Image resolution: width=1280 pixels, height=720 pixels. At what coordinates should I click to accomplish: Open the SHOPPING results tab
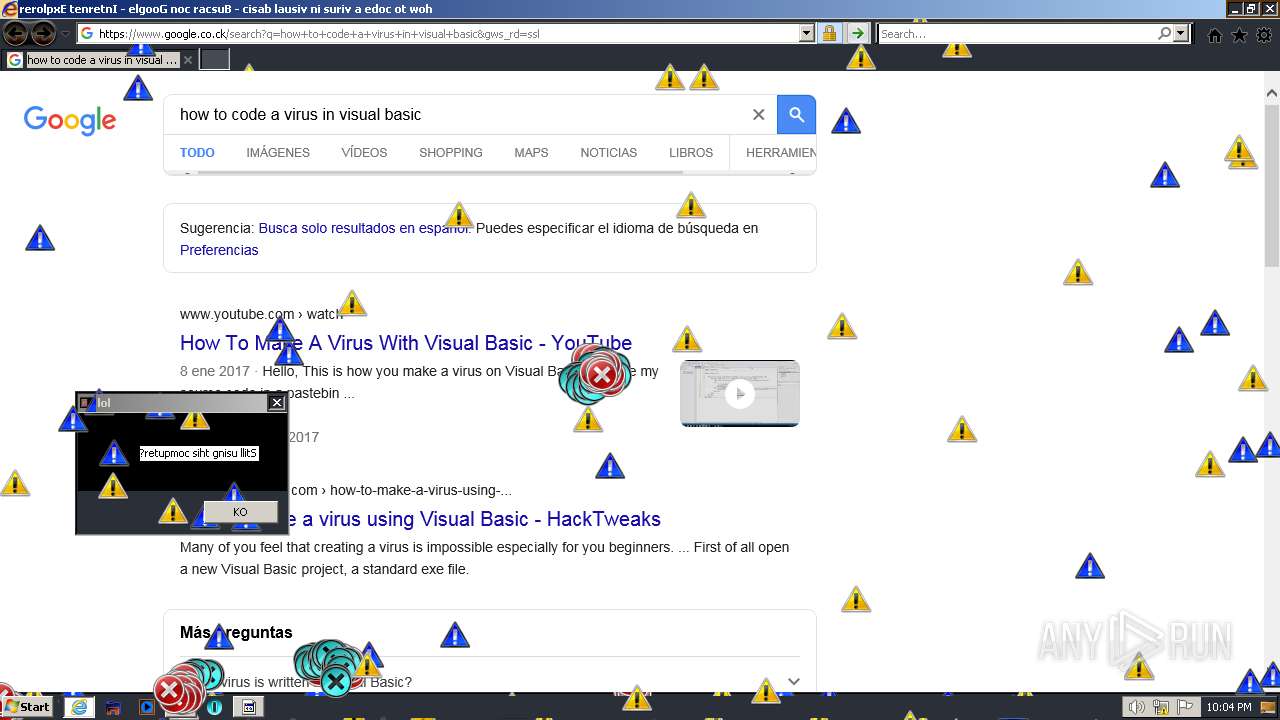(x=451, y=153)
